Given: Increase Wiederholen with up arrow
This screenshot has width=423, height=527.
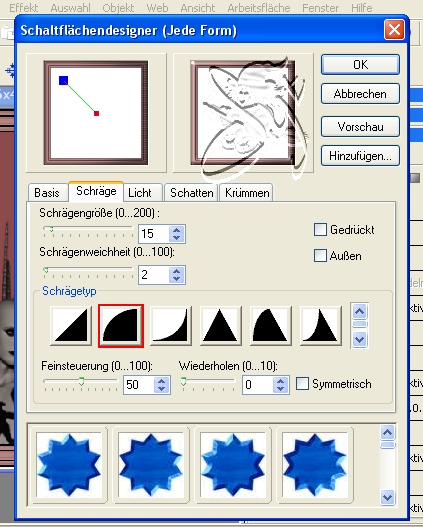Looking at the screenshot, I should [281, 381].
